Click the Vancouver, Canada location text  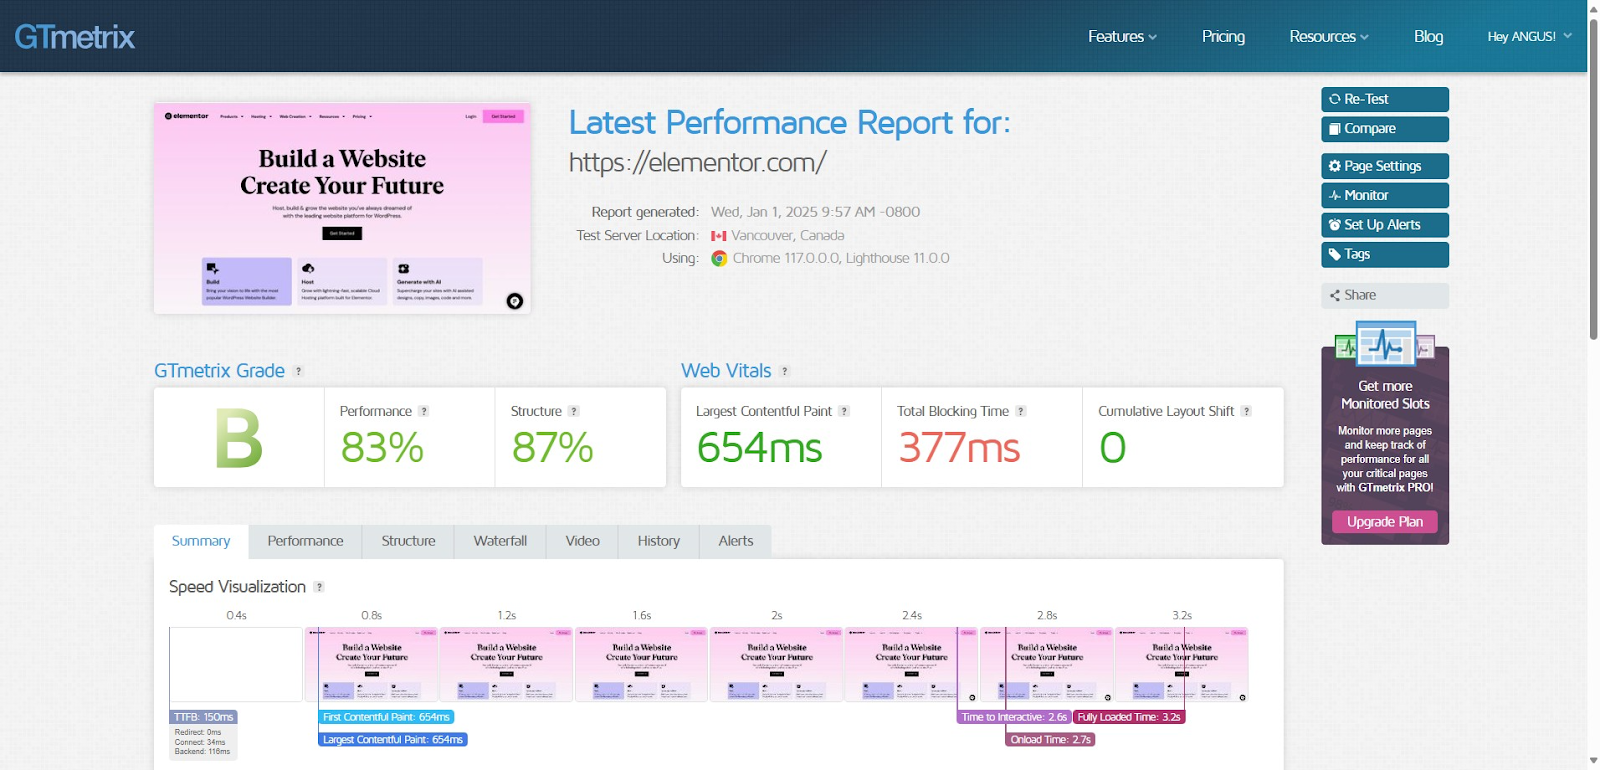(788, 236)
